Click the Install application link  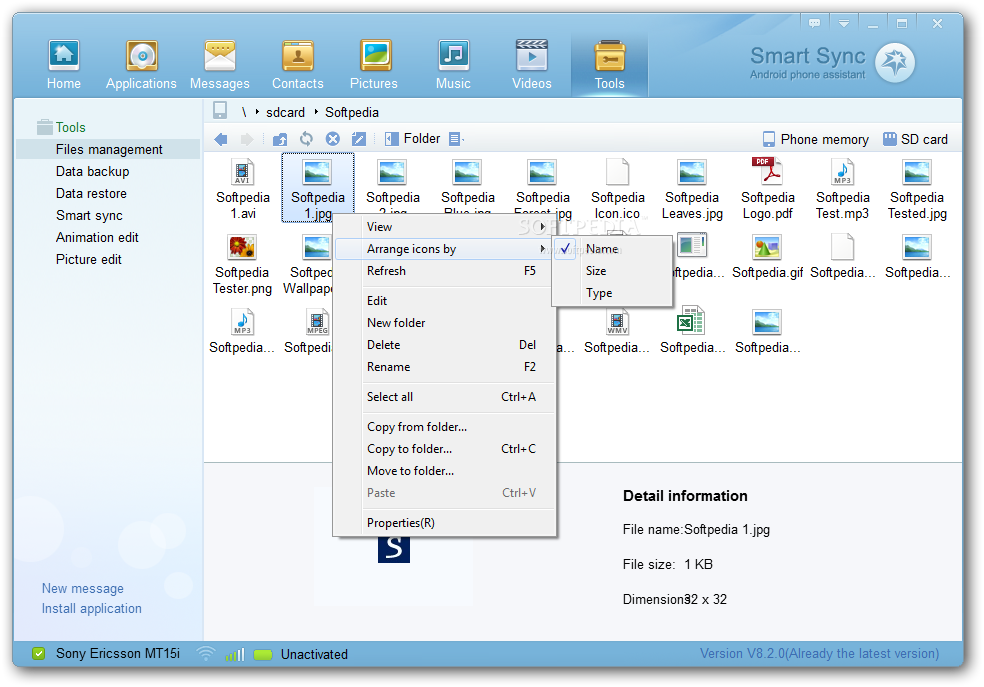[x=92, y=609]
